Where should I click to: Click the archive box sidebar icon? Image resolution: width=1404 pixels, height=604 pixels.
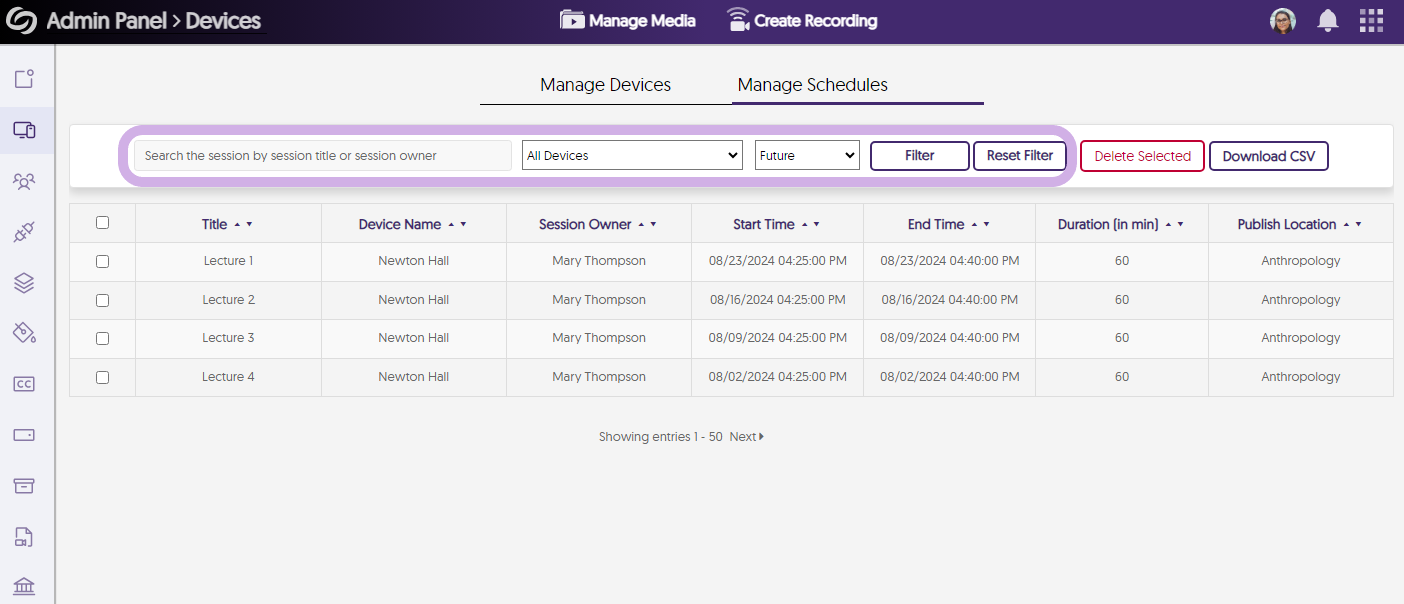pos(24,486)
